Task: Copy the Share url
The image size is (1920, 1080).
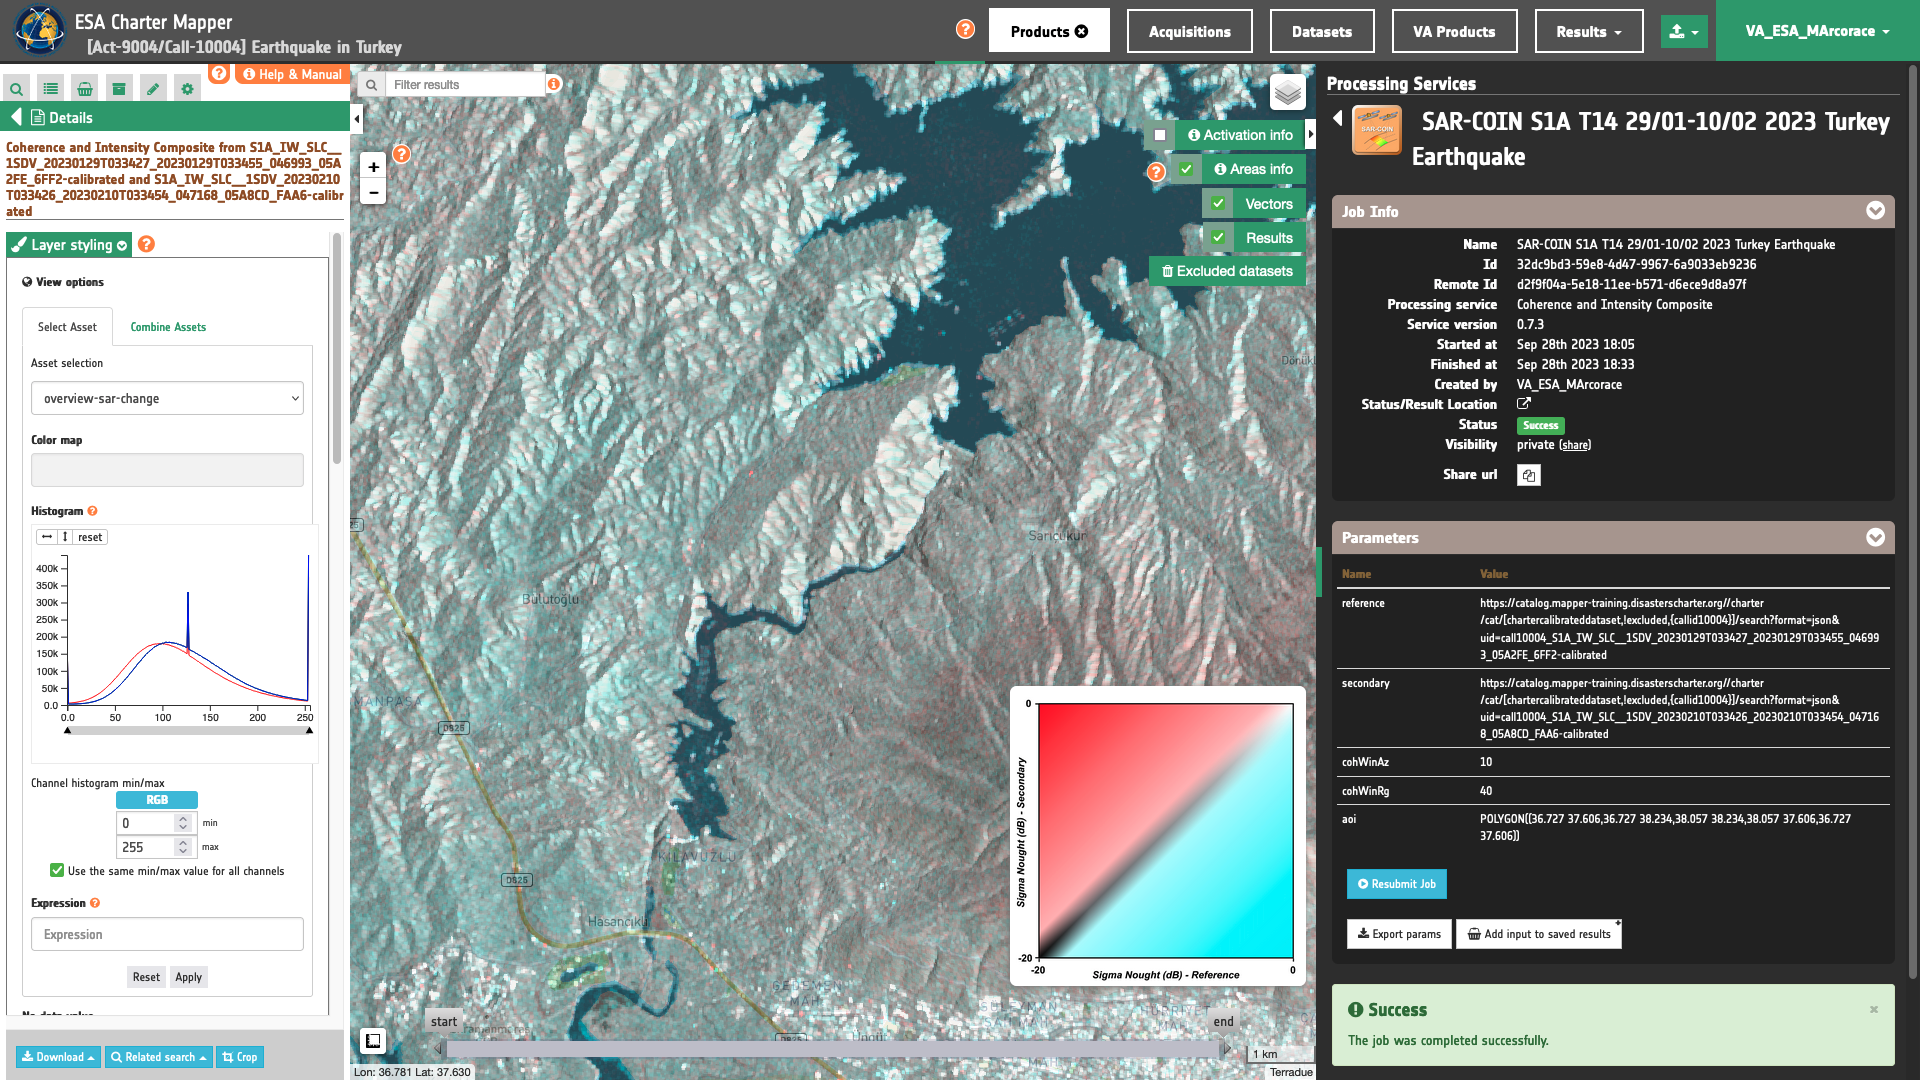Action: point(1528,475)
